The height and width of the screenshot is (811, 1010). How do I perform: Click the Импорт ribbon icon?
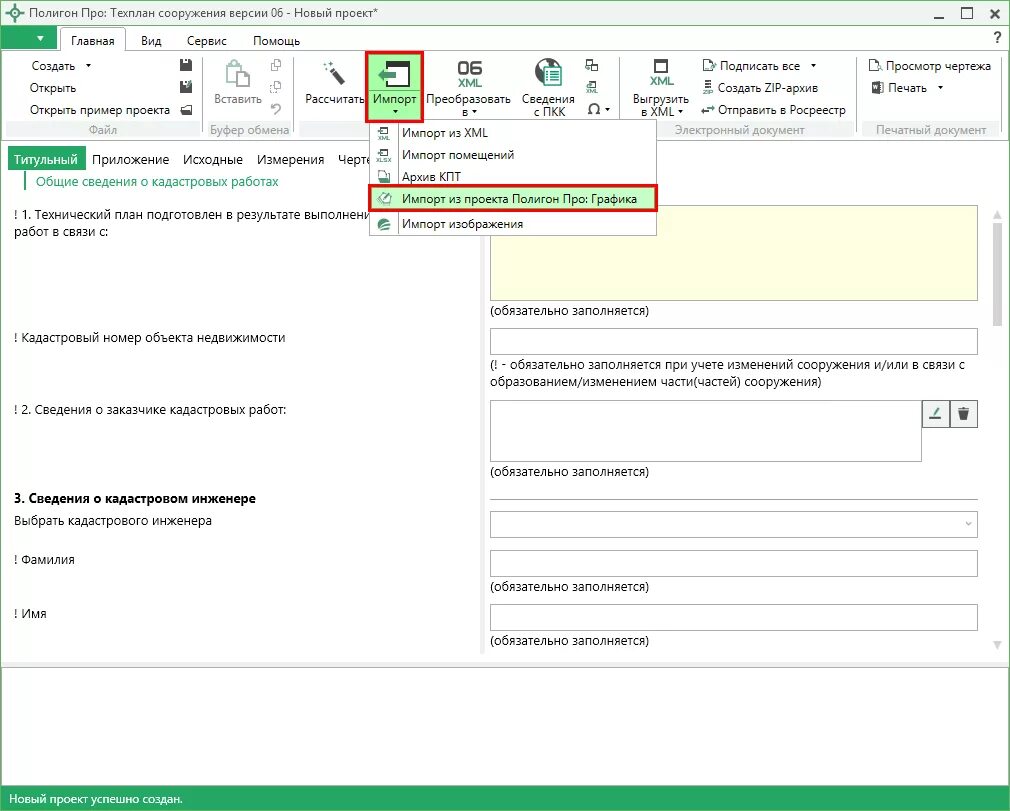394,74
